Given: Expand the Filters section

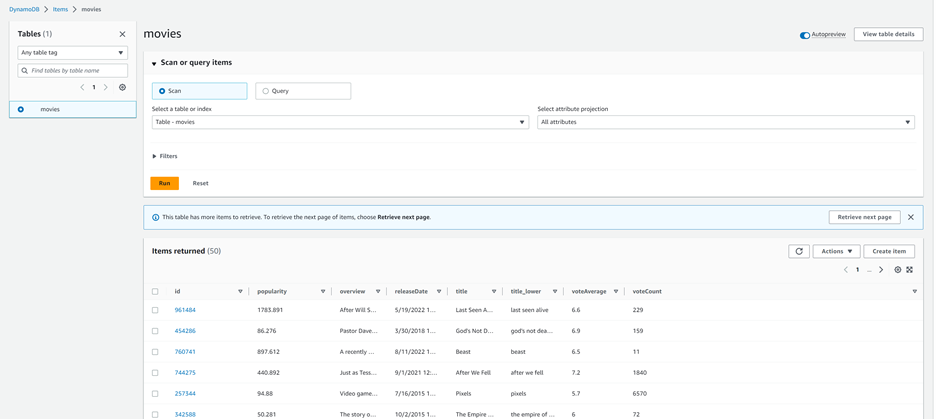Looking at the screenshot, I should [x=165, y=156].
